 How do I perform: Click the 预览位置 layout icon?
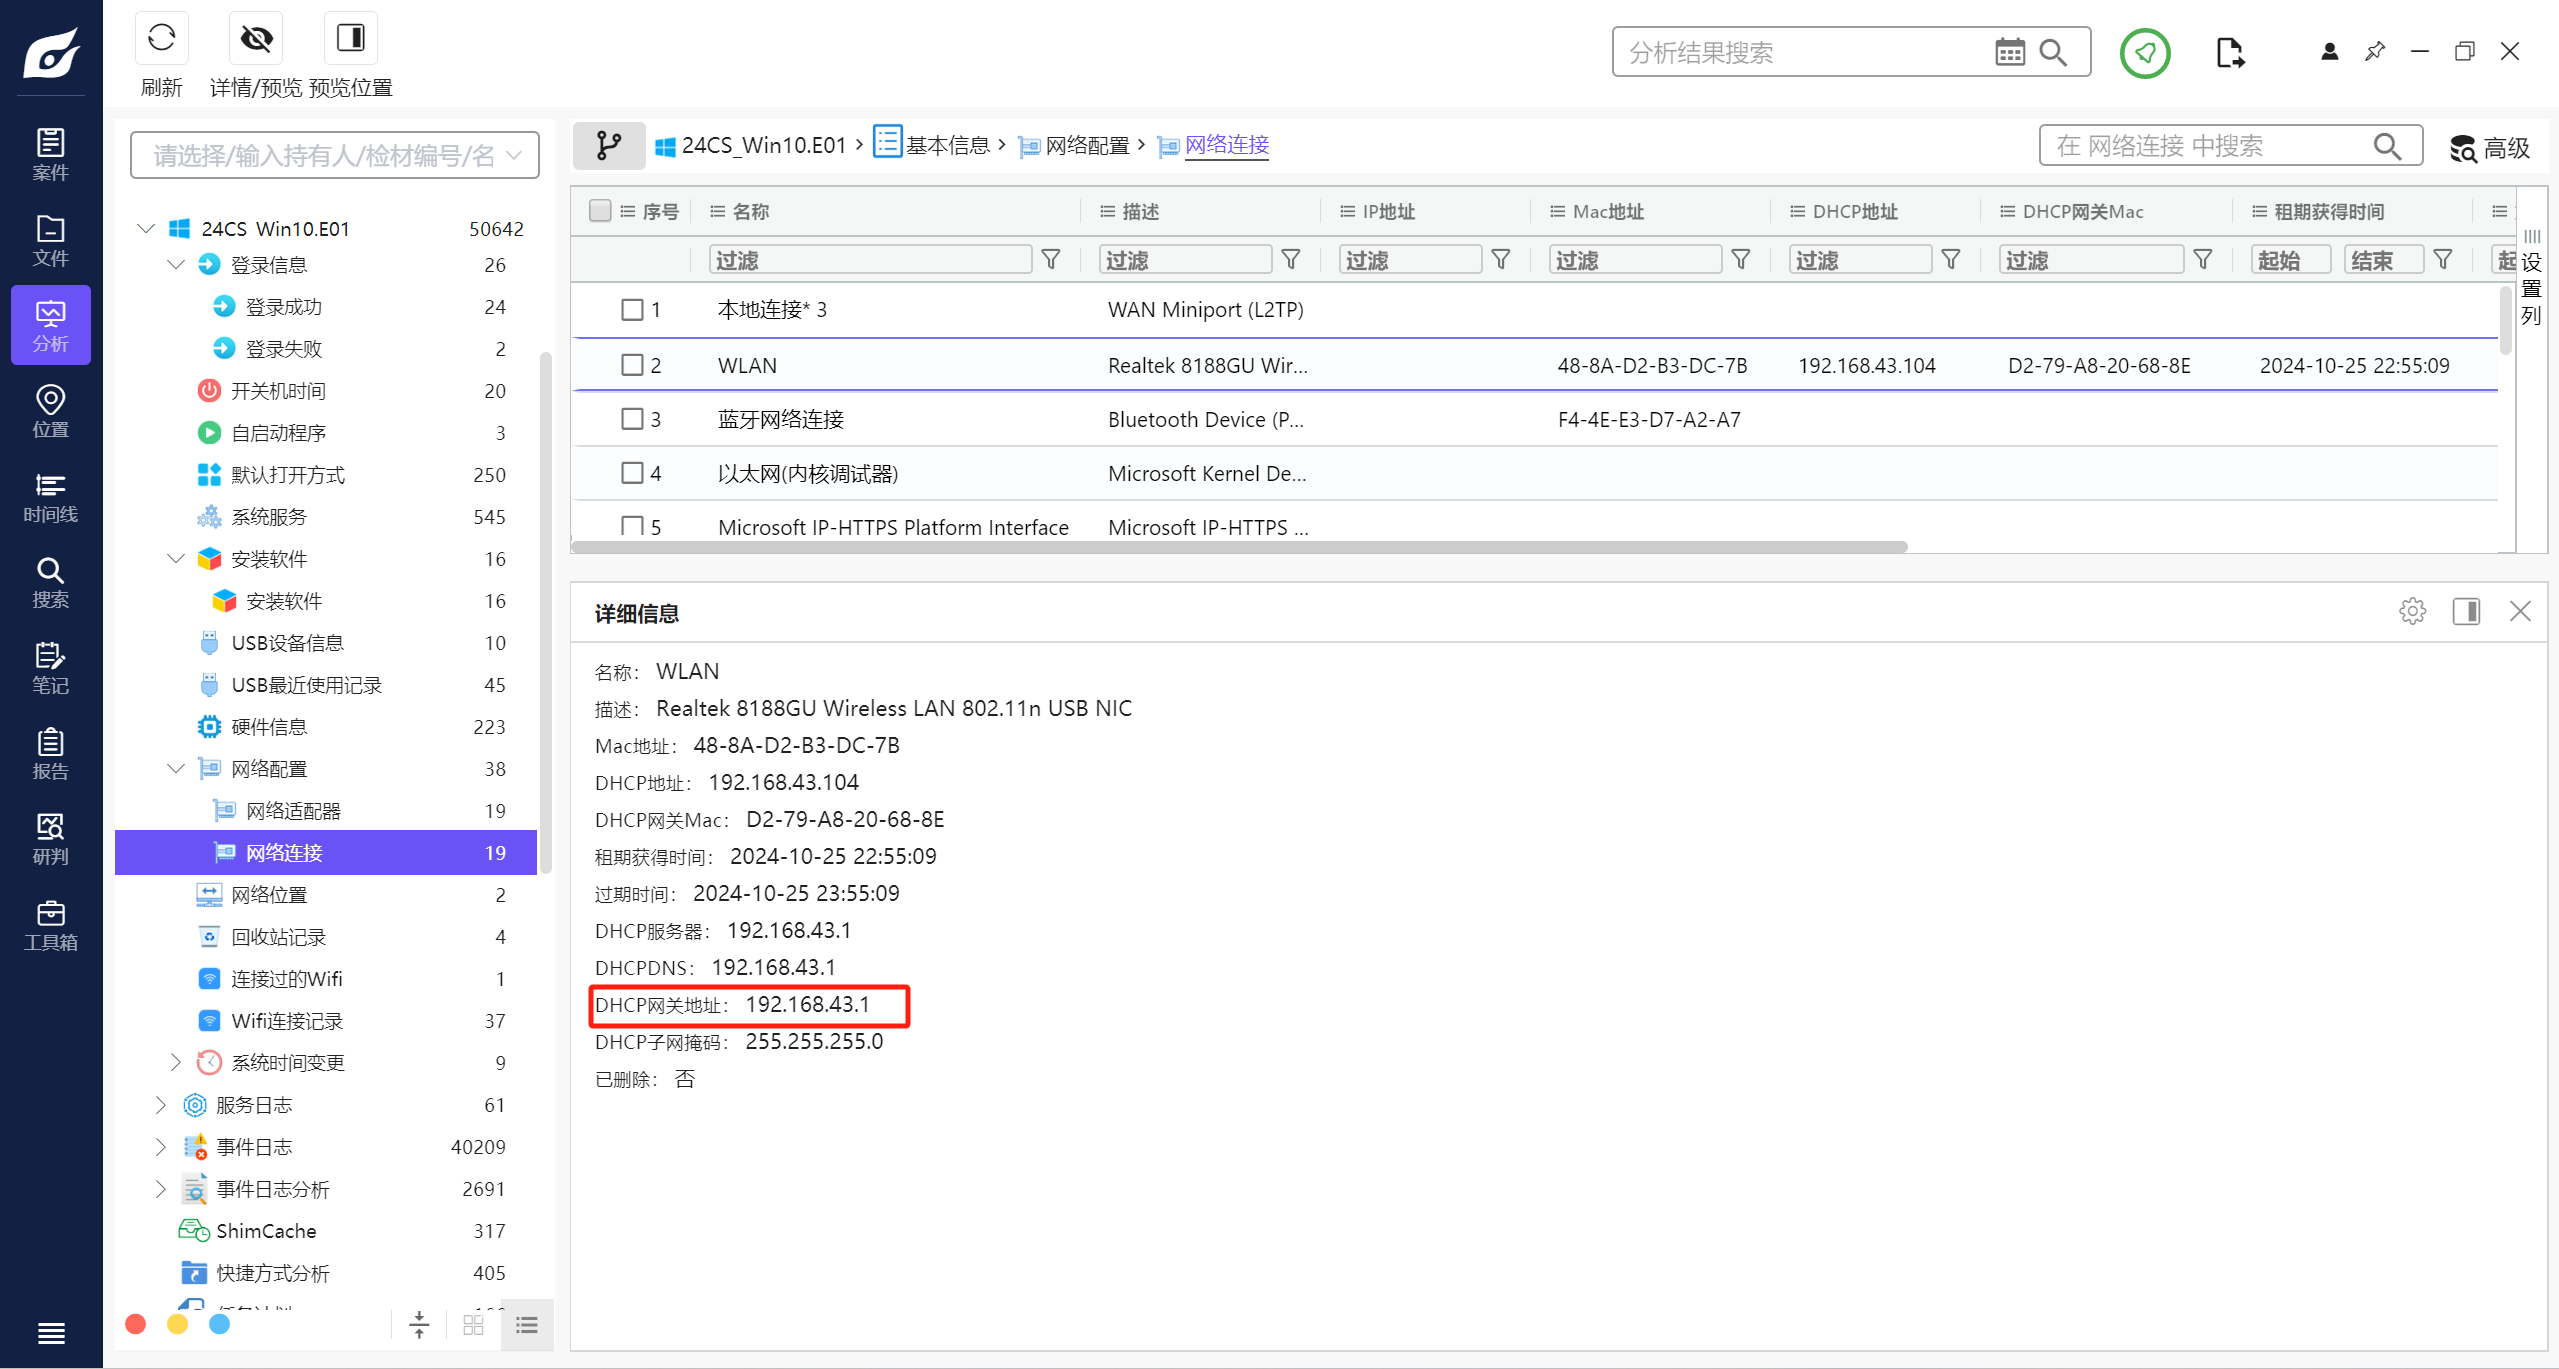click(x=350, y=39)
